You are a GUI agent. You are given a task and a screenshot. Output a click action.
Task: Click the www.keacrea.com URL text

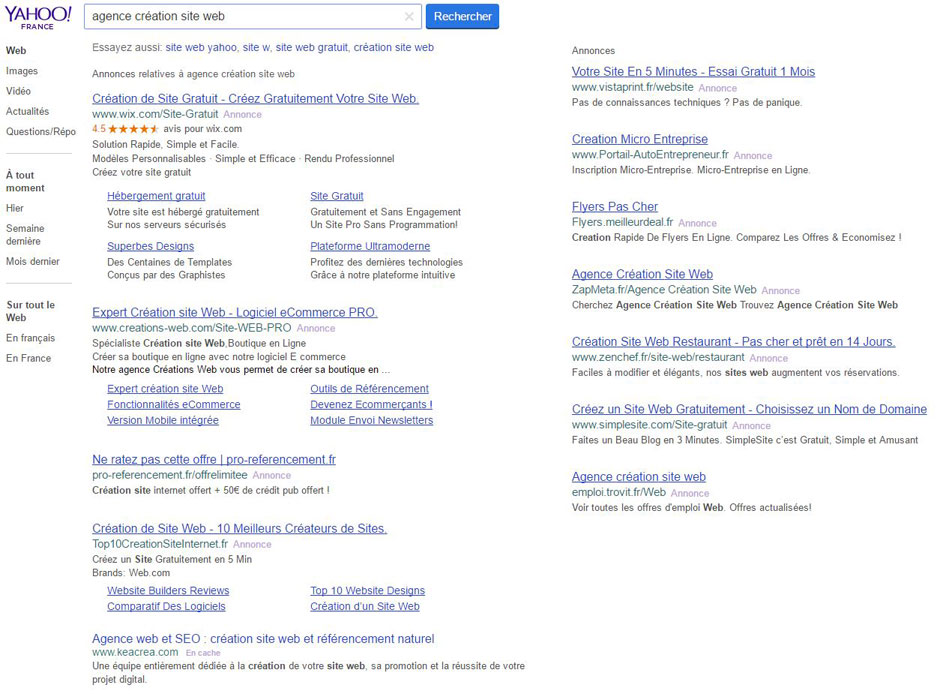(135, 652)
